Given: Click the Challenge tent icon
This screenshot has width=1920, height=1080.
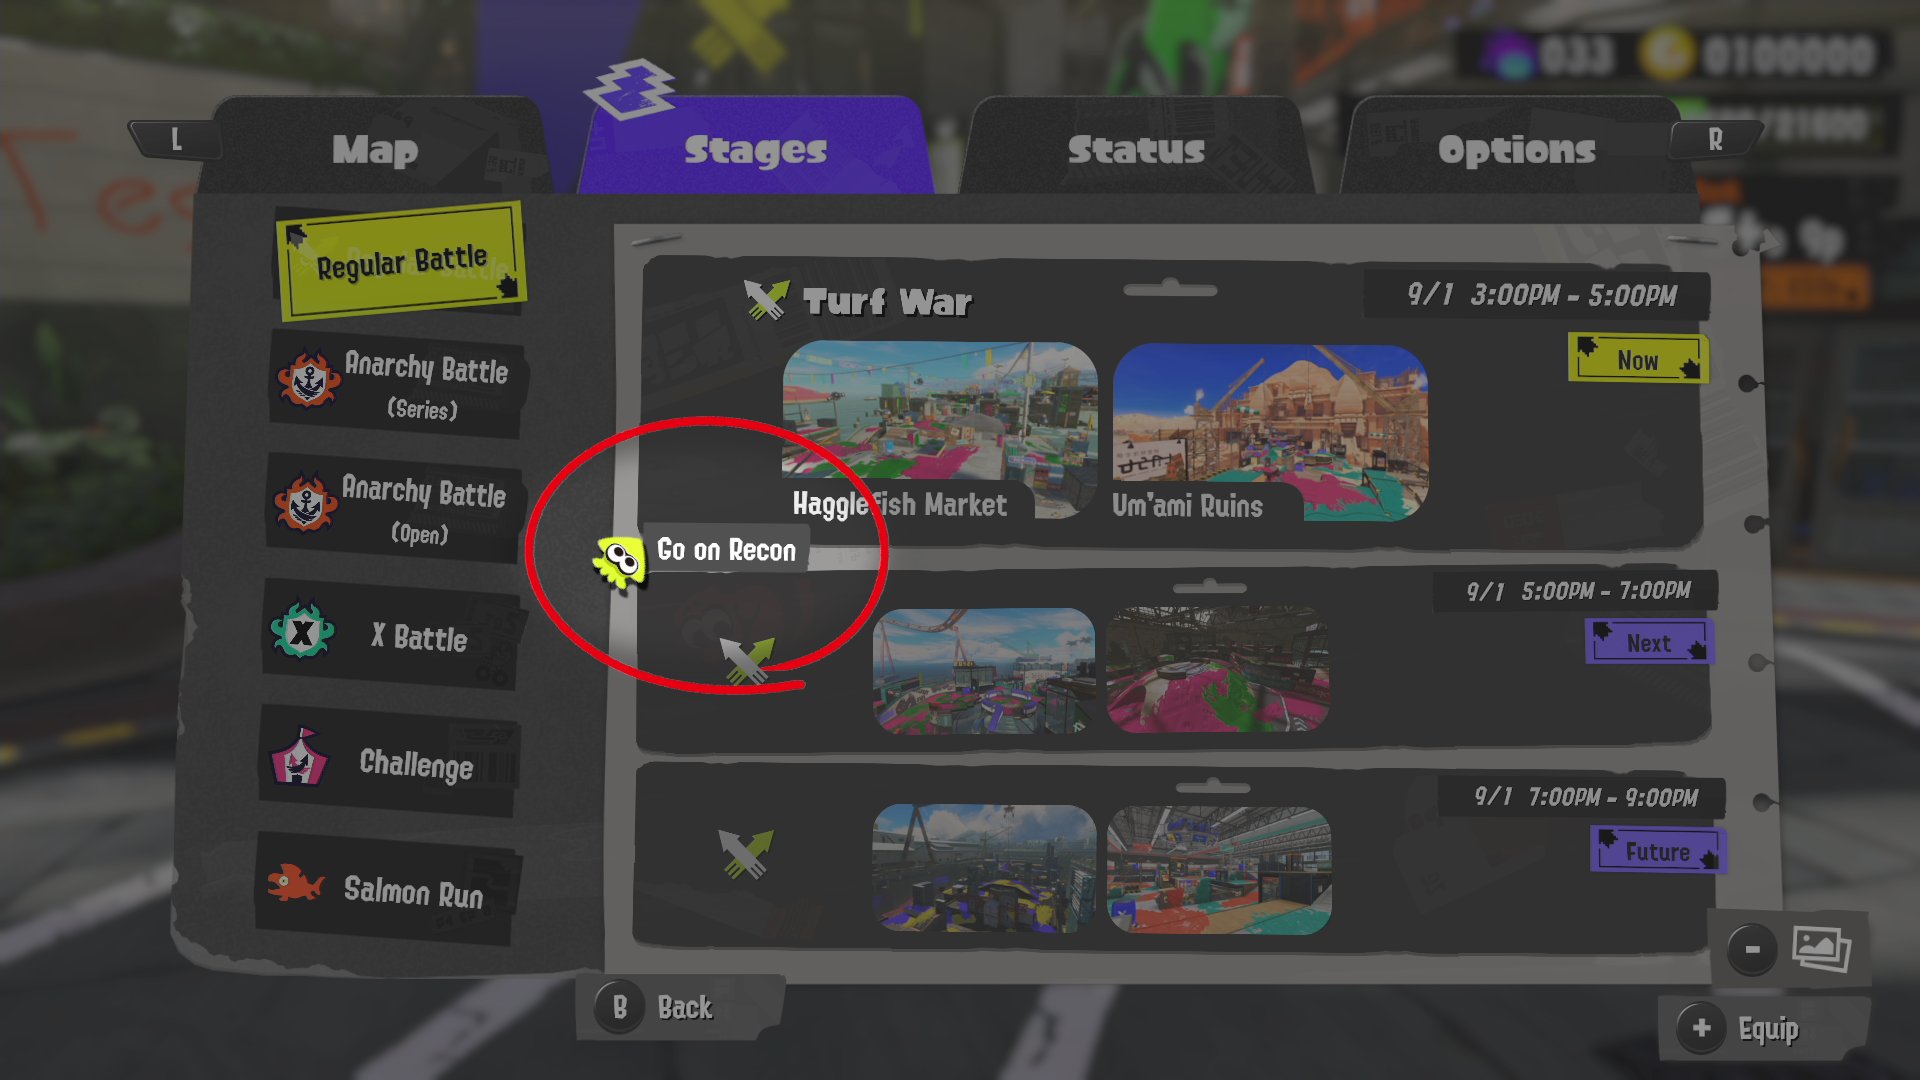Looking at the screenshot, I should [x=299, y=757].
